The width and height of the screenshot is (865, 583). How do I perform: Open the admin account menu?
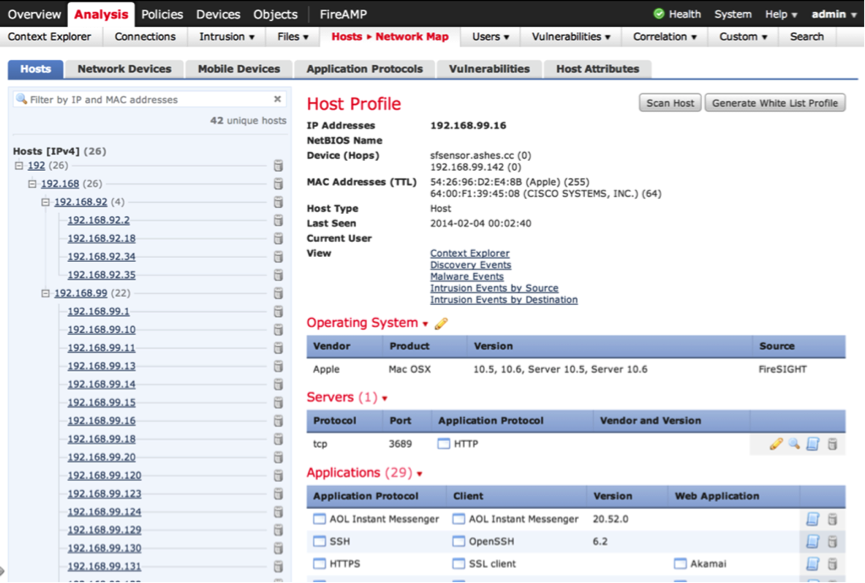(x=834, y=14)
